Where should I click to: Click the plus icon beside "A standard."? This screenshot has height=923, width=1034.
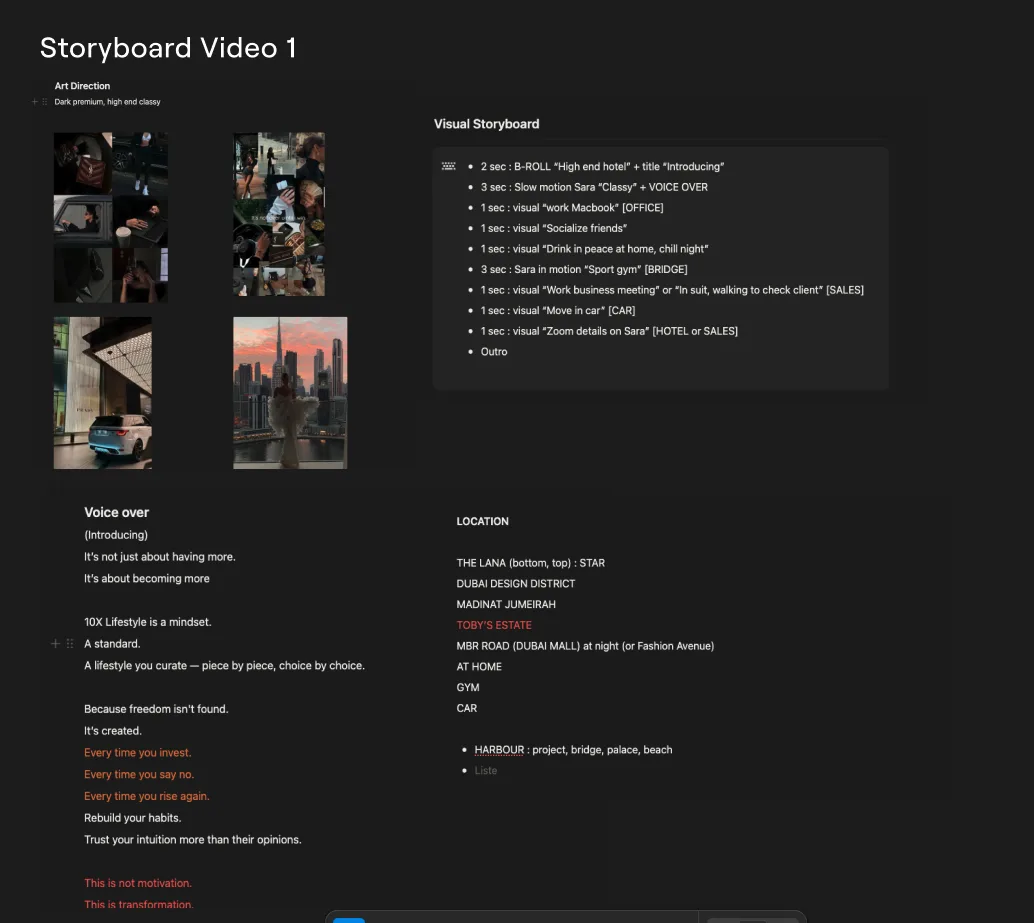[56, 644]
